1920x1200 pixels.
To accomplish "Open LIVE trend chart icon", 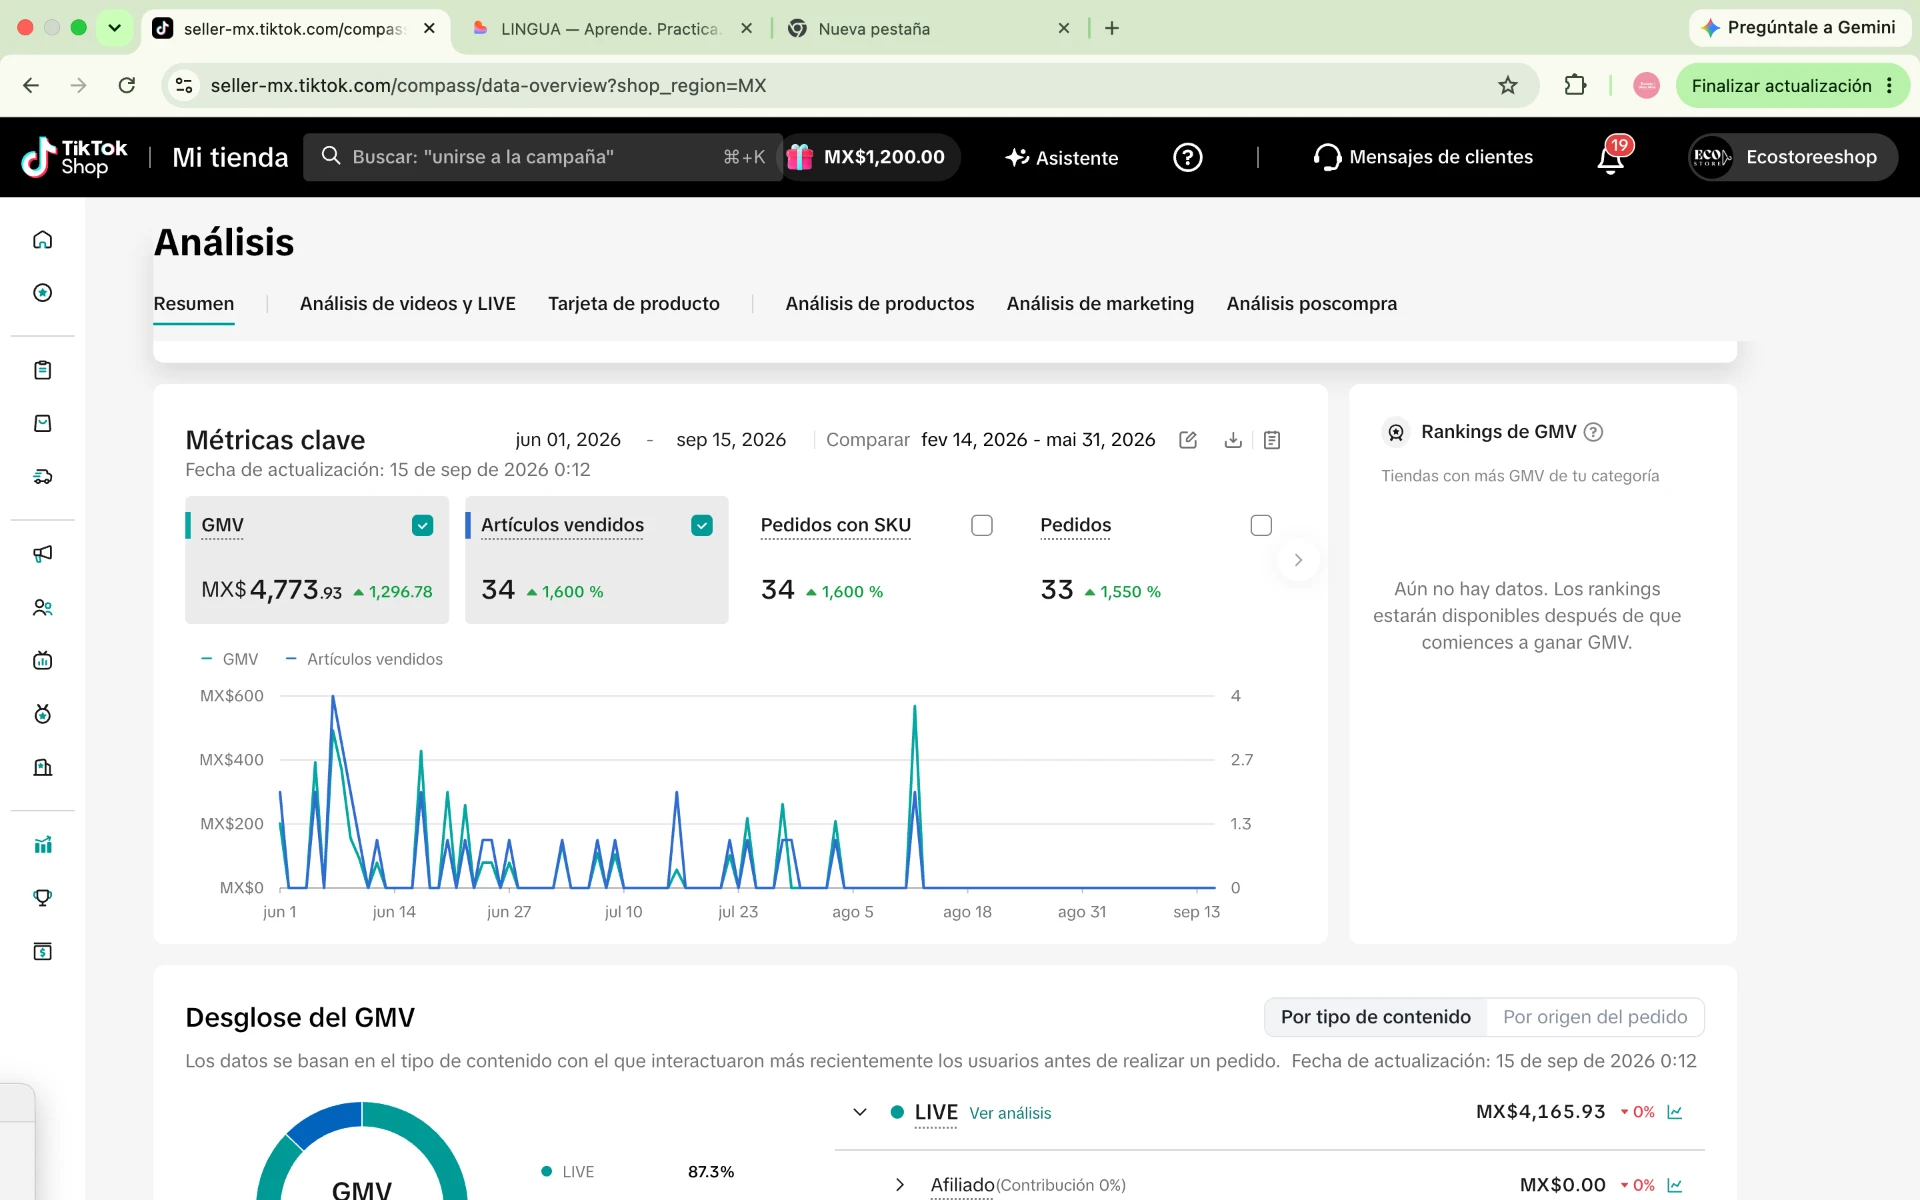I will click(1675, 1112).
